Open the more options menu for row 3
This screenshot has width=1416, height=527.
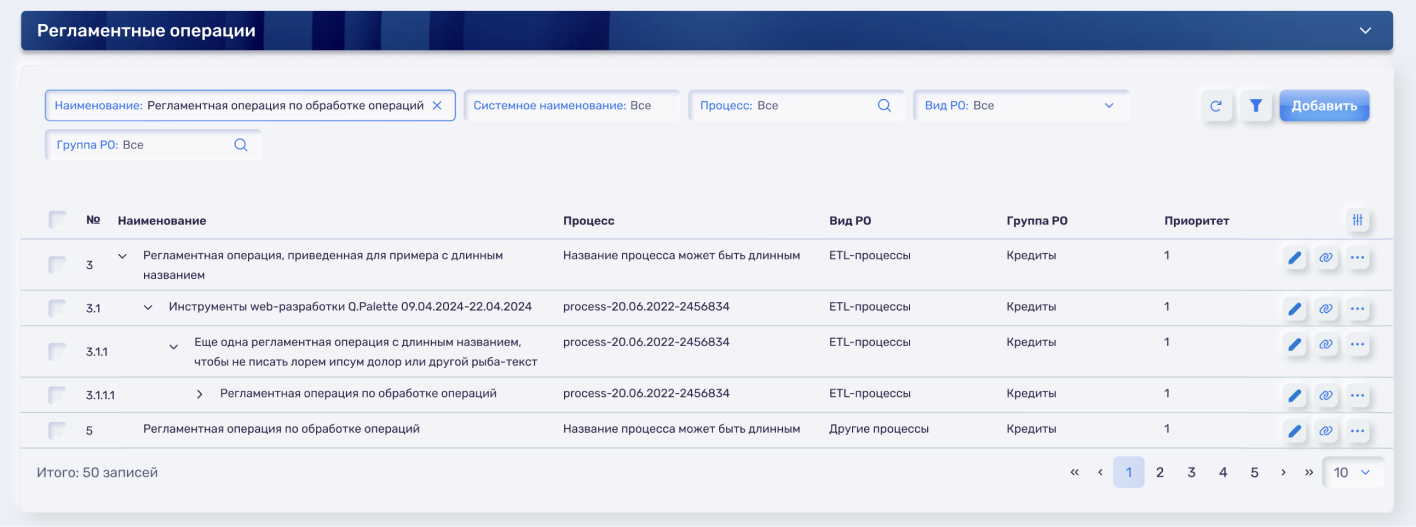point(1357,258)
